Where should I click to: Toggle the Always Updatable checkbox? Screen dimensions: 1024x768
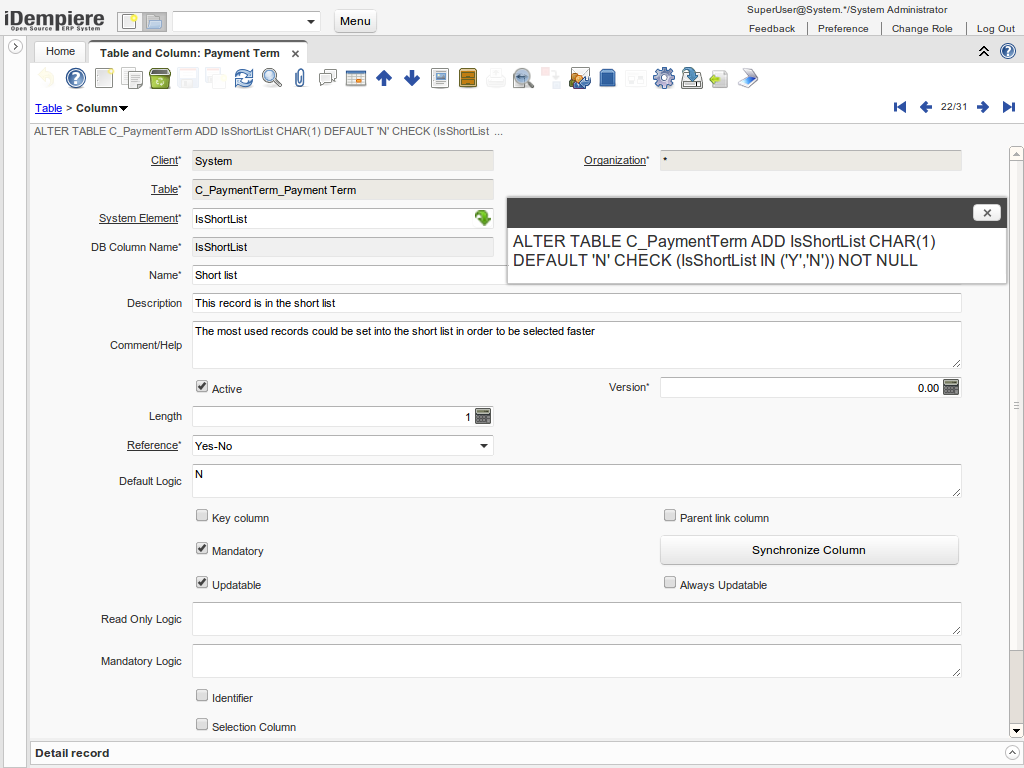coord(670,583)
